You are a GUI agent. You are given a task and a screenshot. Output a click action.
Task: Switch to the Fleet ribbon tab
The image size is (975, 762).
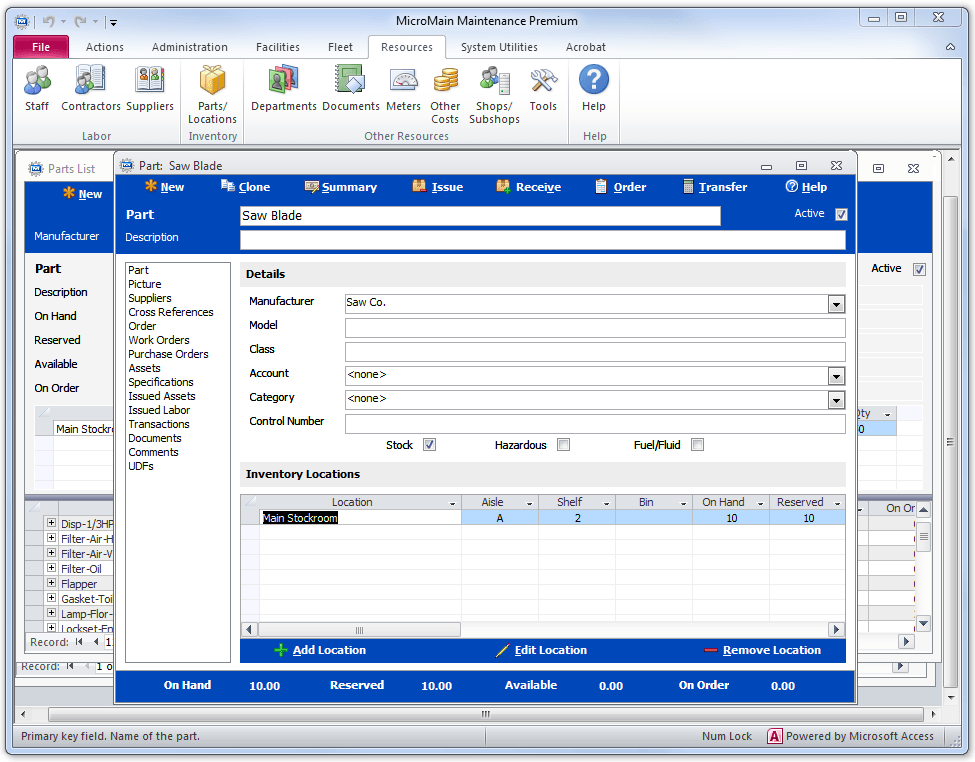pos(340,47)
